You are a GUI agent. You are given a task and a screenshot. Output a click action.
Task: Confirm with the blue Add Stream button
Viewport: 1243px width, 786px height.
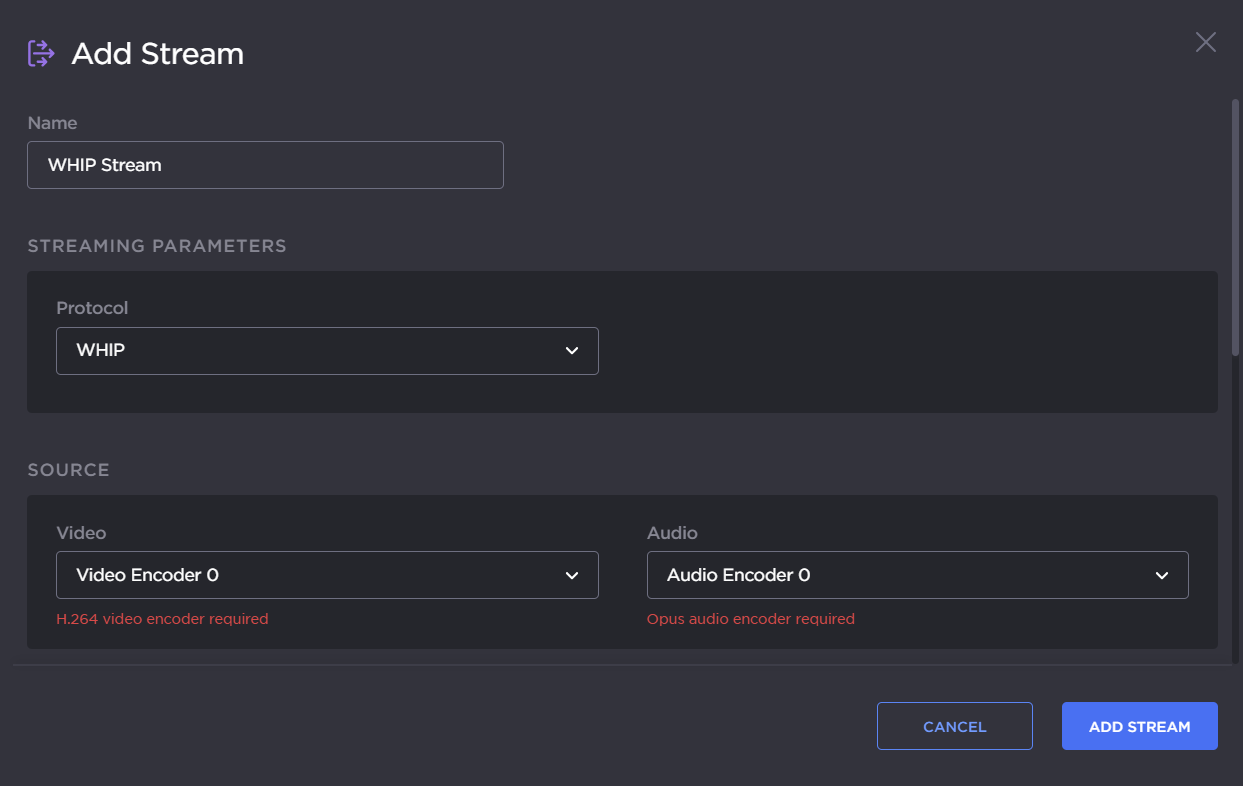pos(1139,726)
